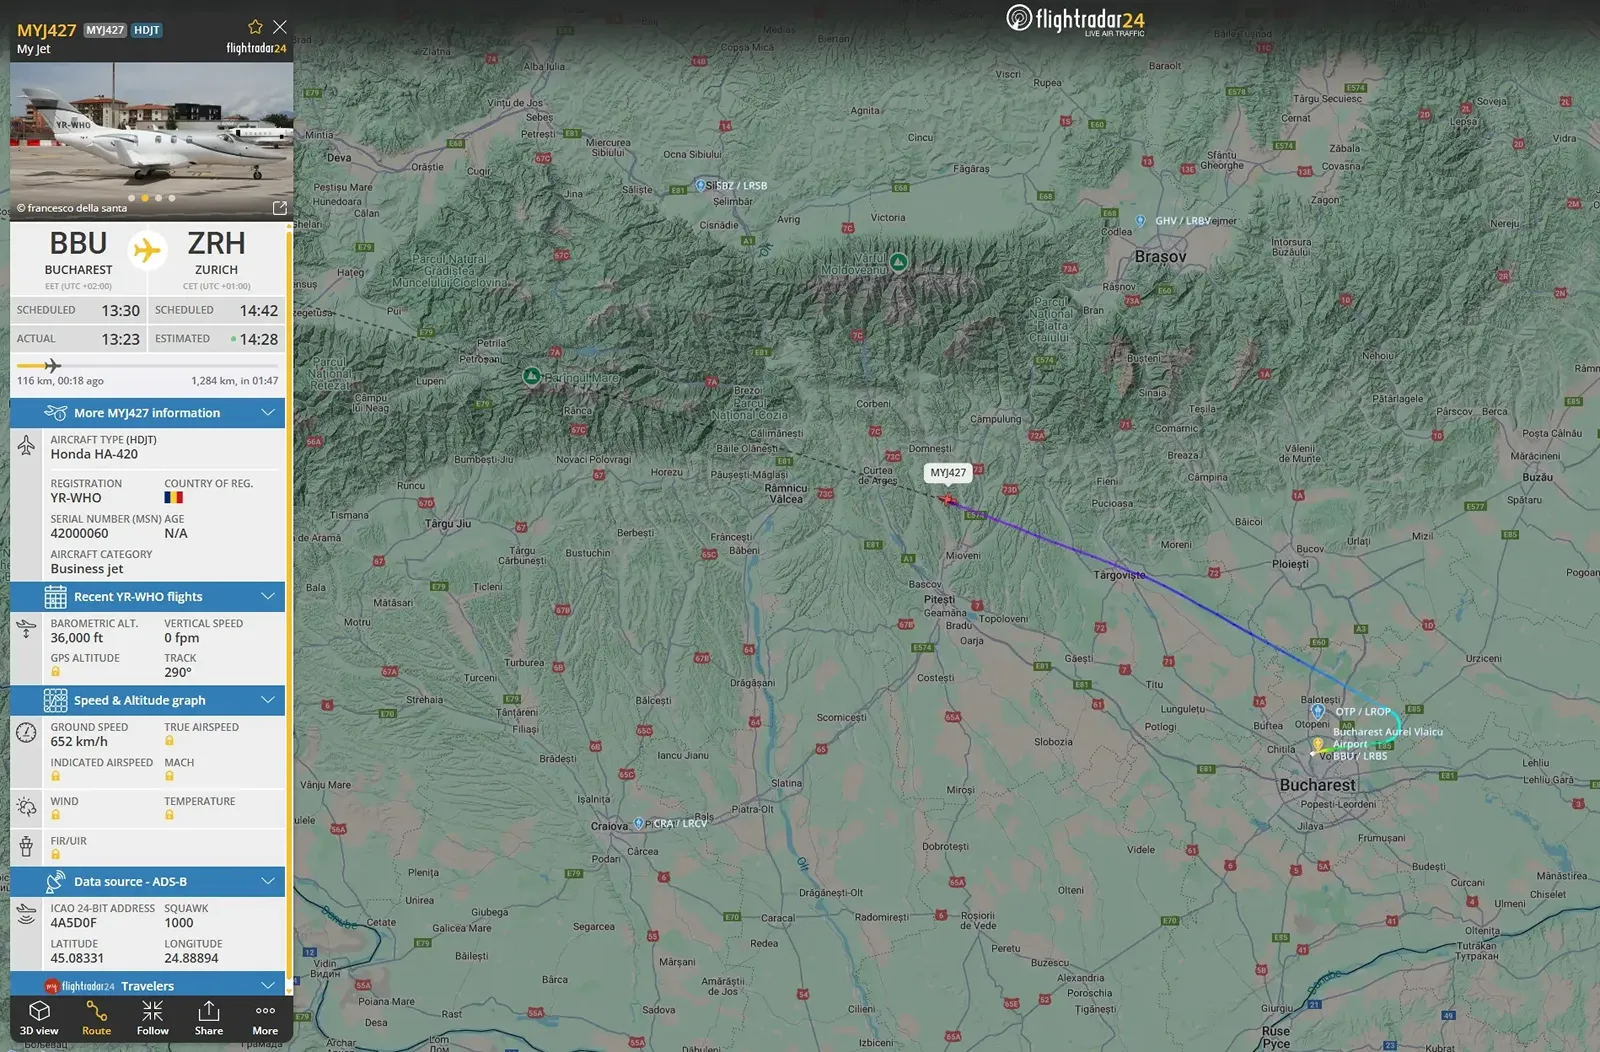Click flight progress bar airplane marker
This screenshot has width=1600, height=1052.
[x=52, y=366]
